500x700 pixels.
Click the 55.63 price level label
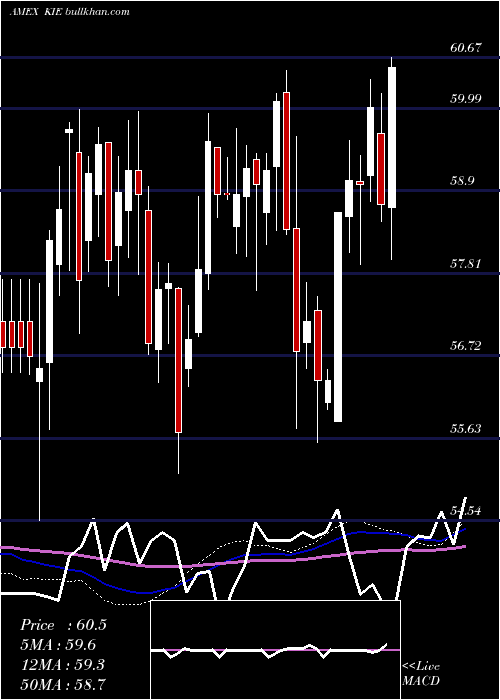click(466, 429)
